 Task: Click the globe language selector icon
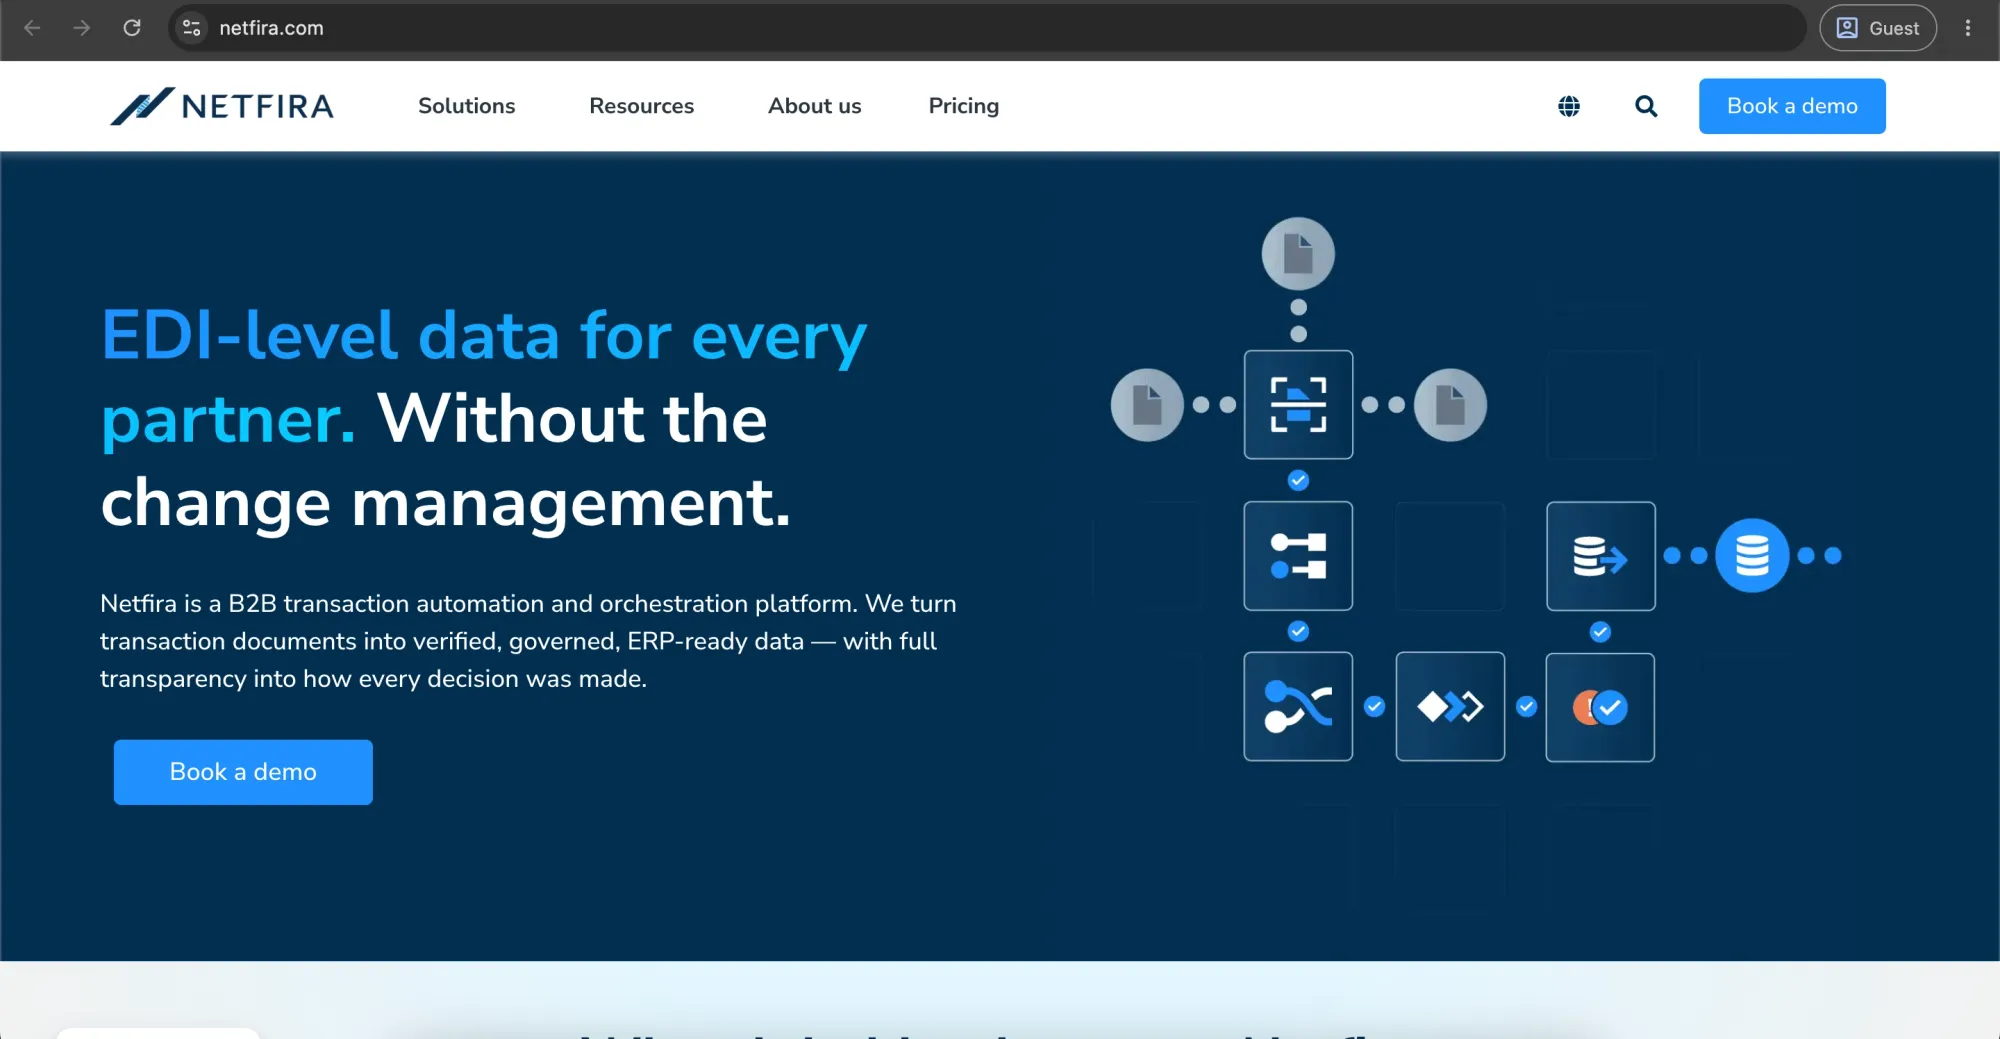pos(1569,106)
